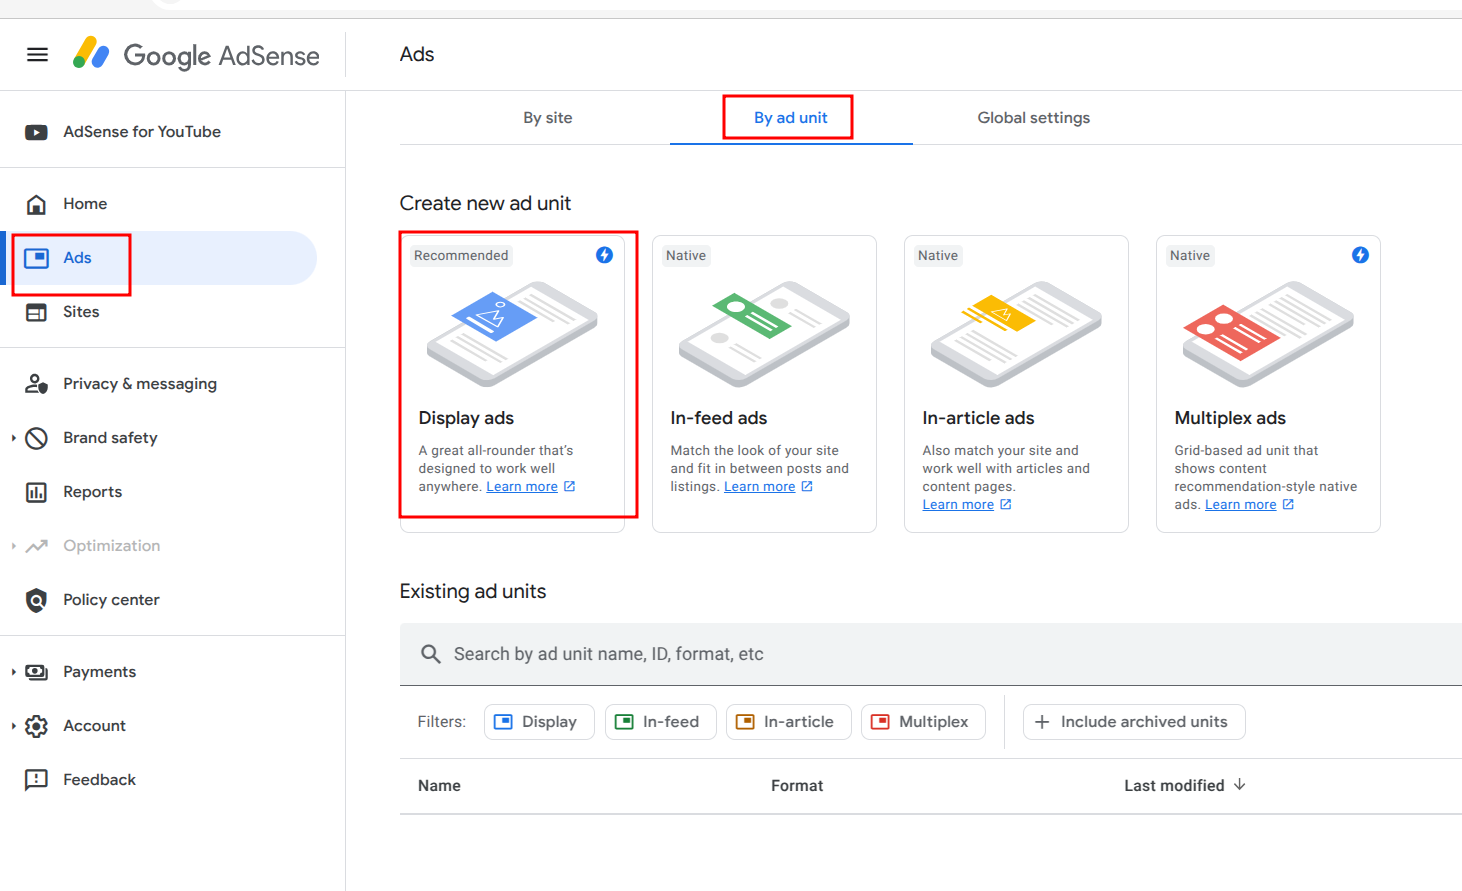Viewport: 1462px width, 891px height.
Task: Create a new In-article ads unit
Action: pyautogui.click(x=1016, y=384)
